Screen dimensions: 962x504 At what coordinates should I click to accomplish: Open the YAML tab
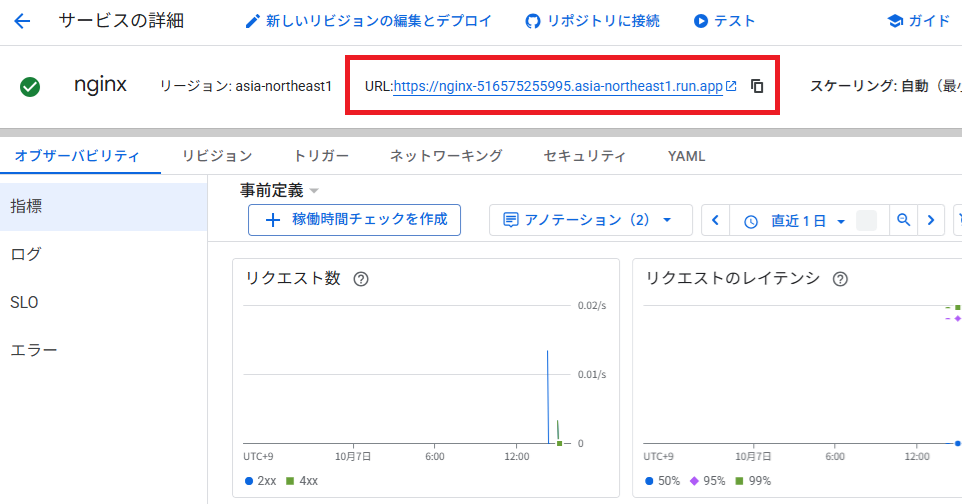[686, 156]
